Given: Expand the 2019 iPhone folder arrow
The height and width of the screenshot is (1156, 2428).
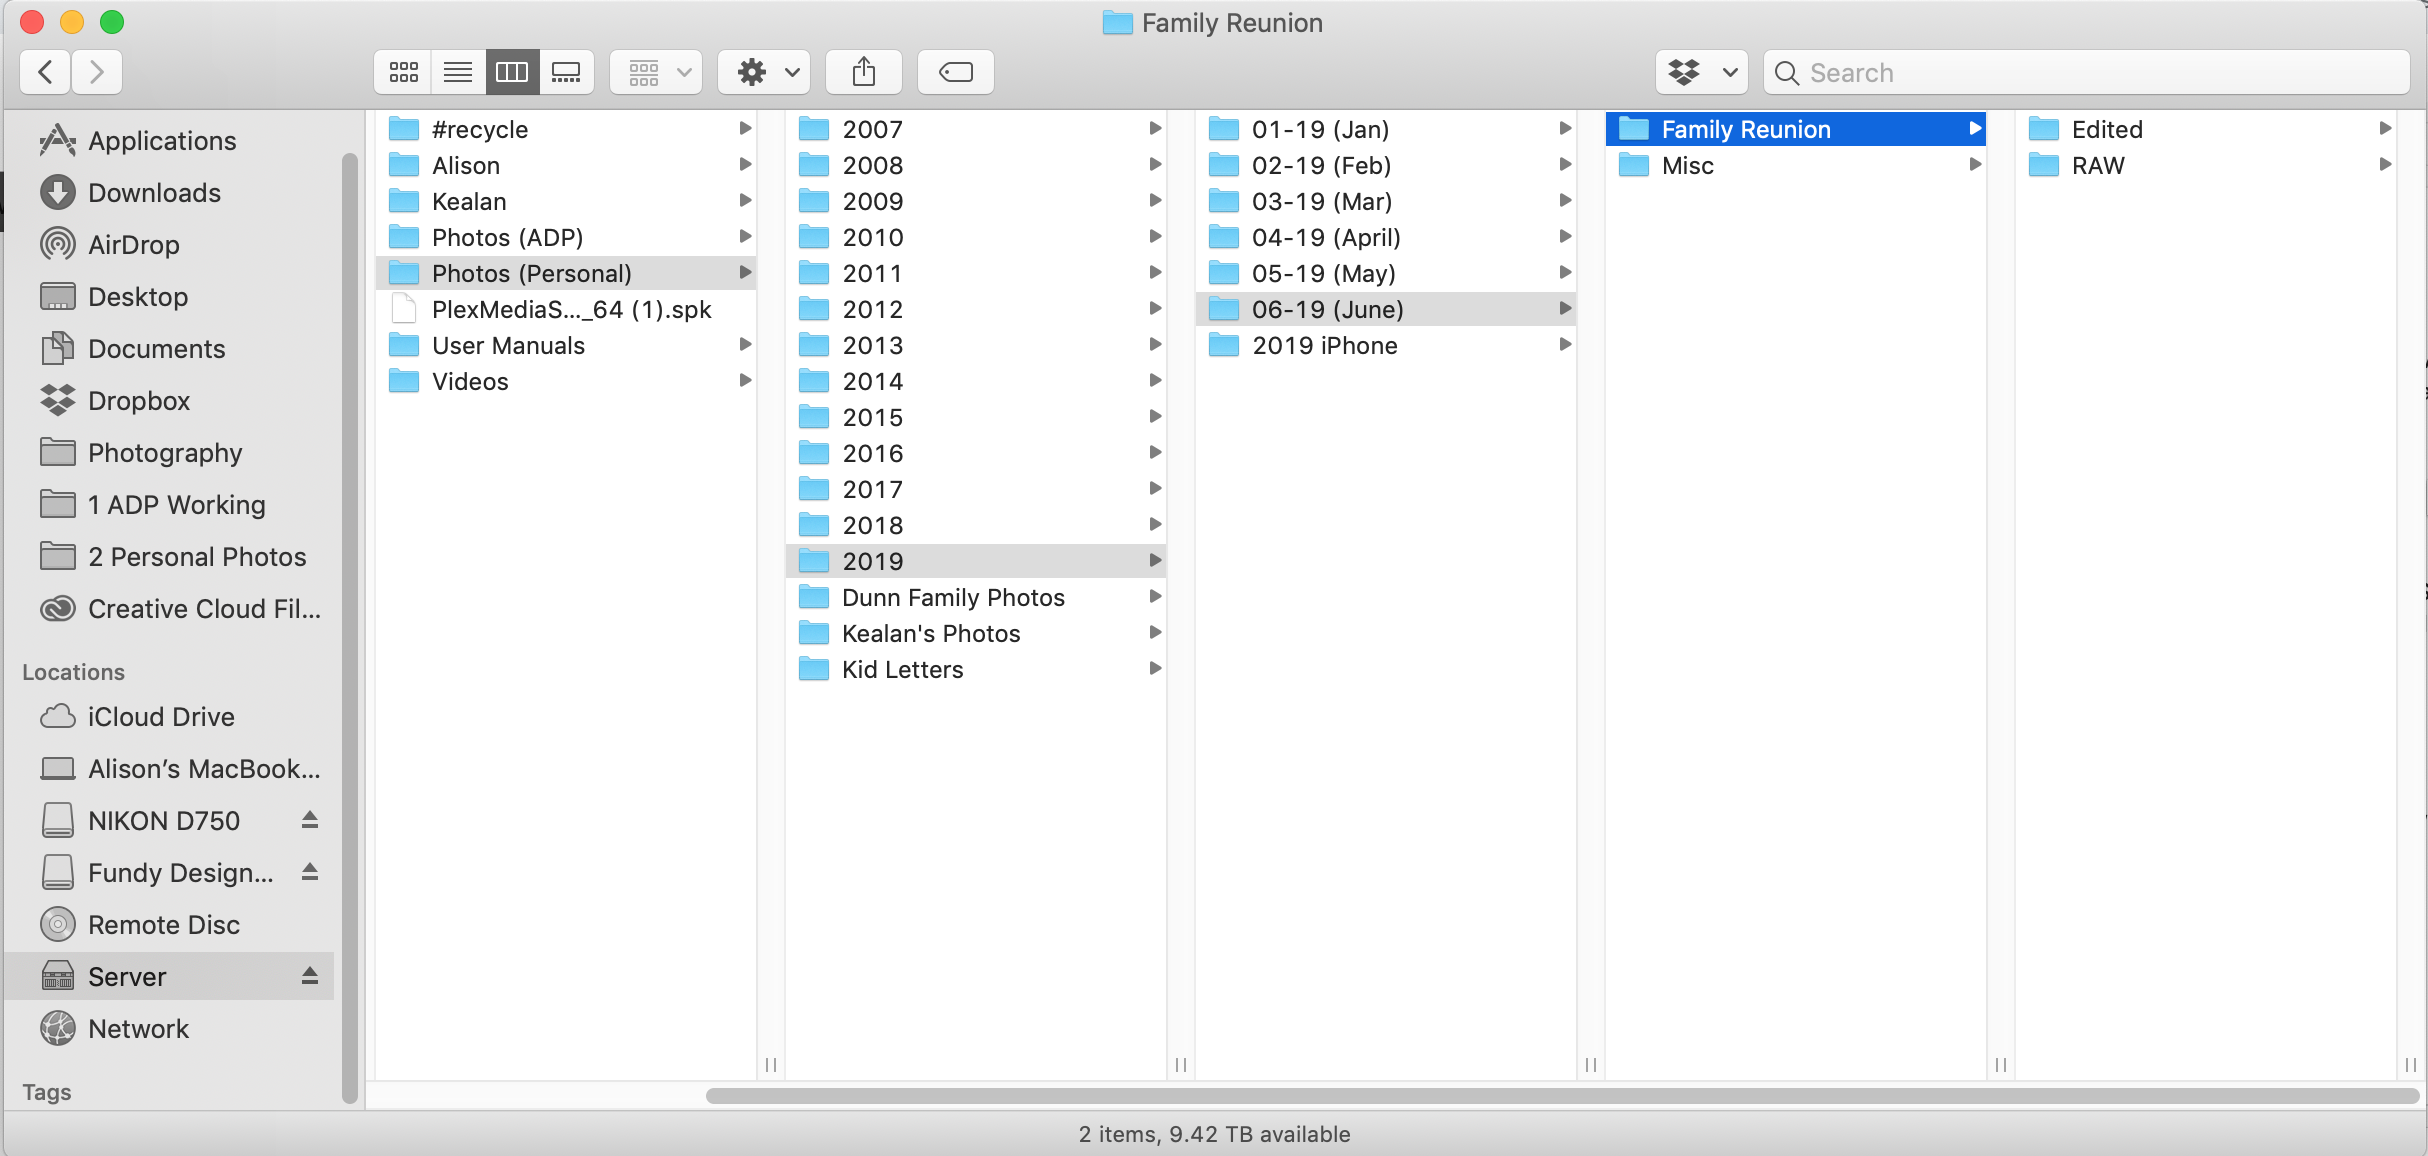Looking at the screenshot, I should pyautogui.click(x=1565, y=345).
